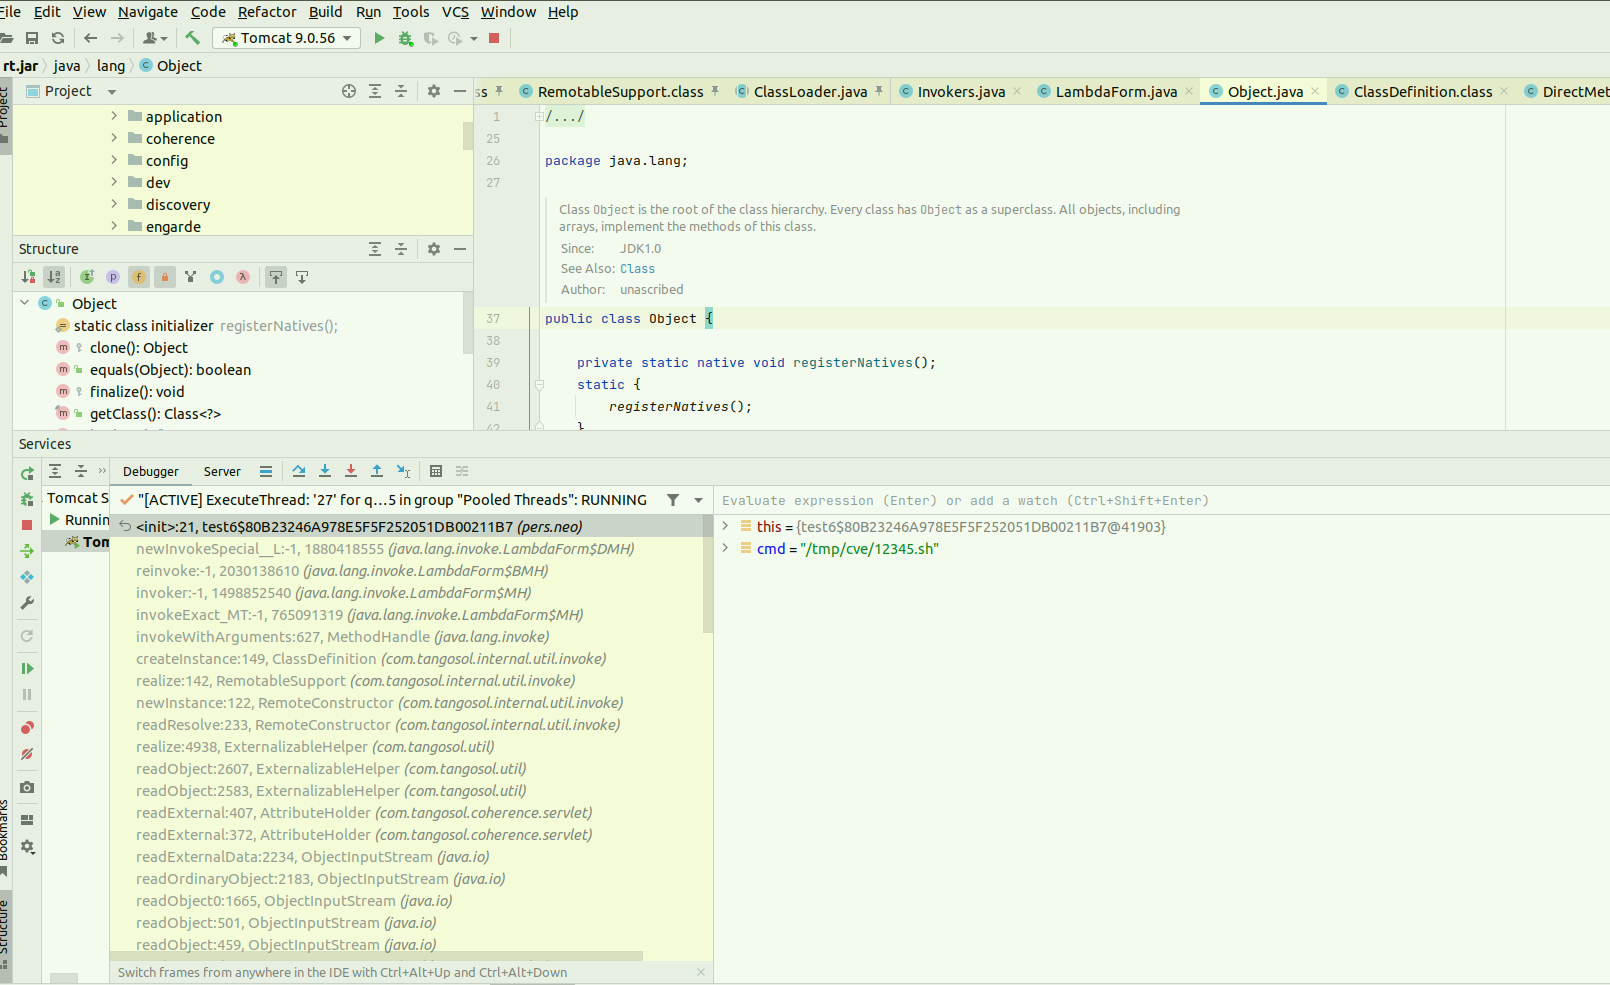1610x985 pixels.
Task: Click the Class link in See Also
Action: (x=637, y=269)
